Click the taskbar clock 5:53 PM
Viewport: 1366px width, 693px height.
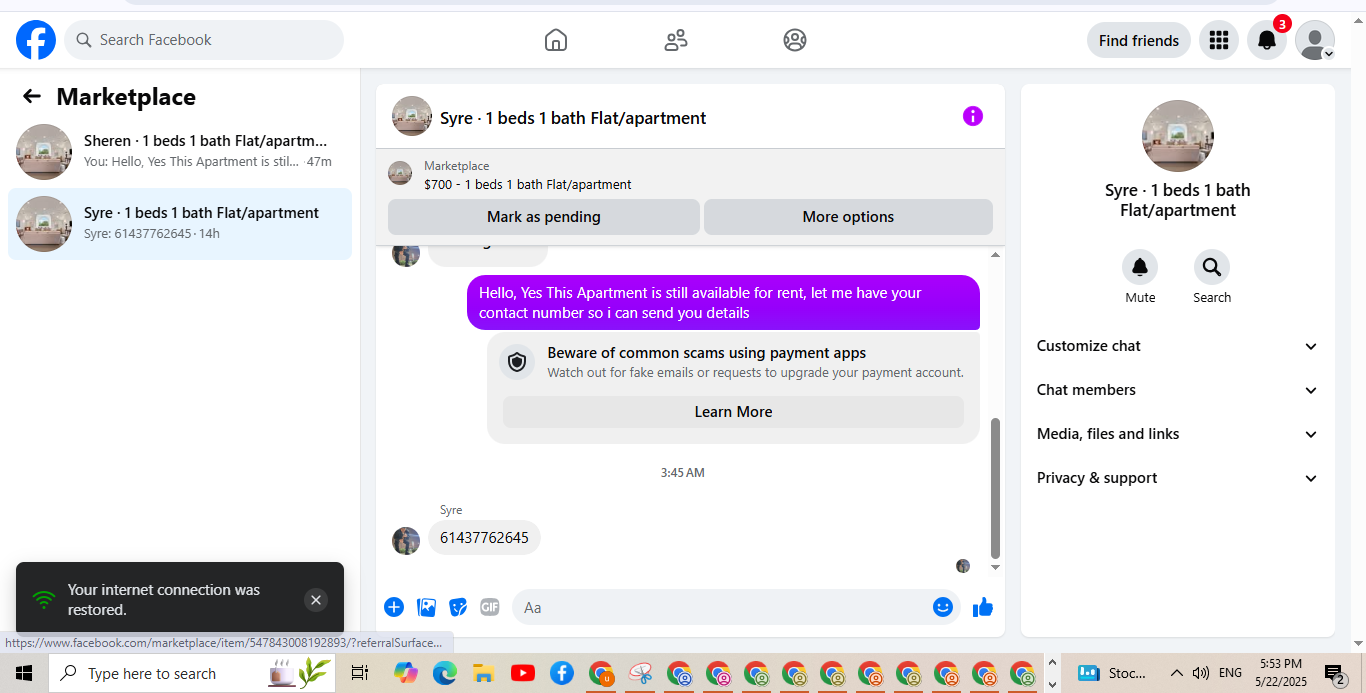1281,663
